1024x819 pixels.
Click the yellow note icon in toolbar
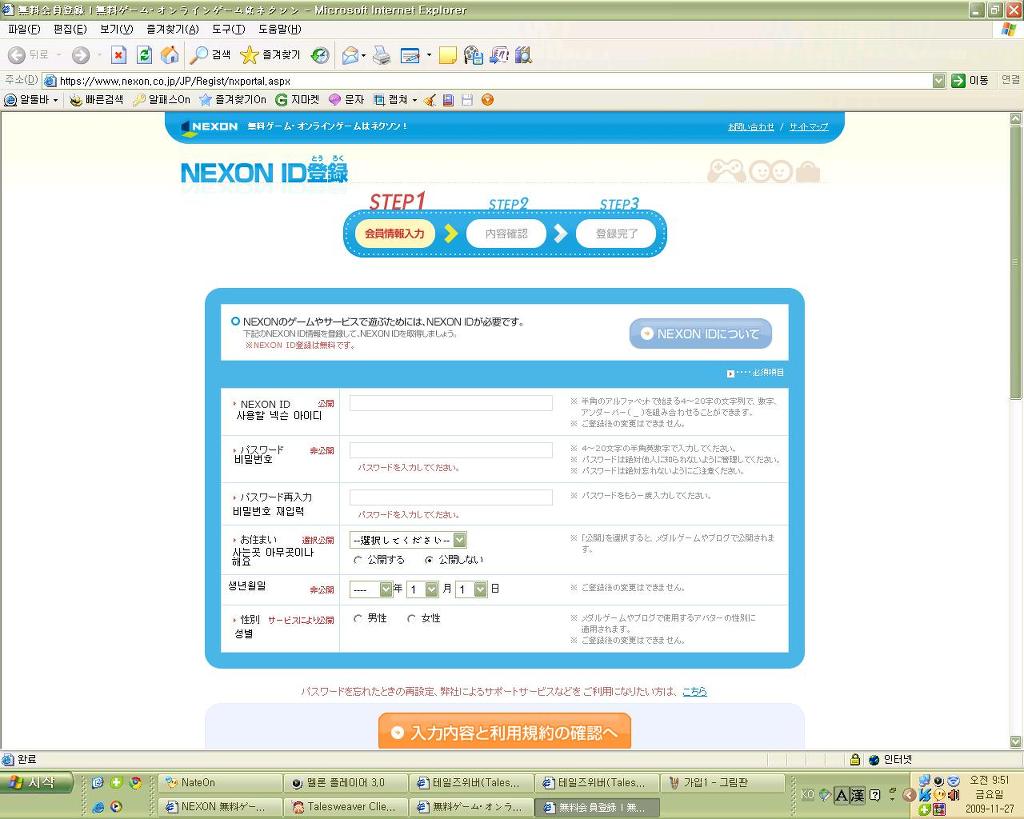(x=447, y=56)
